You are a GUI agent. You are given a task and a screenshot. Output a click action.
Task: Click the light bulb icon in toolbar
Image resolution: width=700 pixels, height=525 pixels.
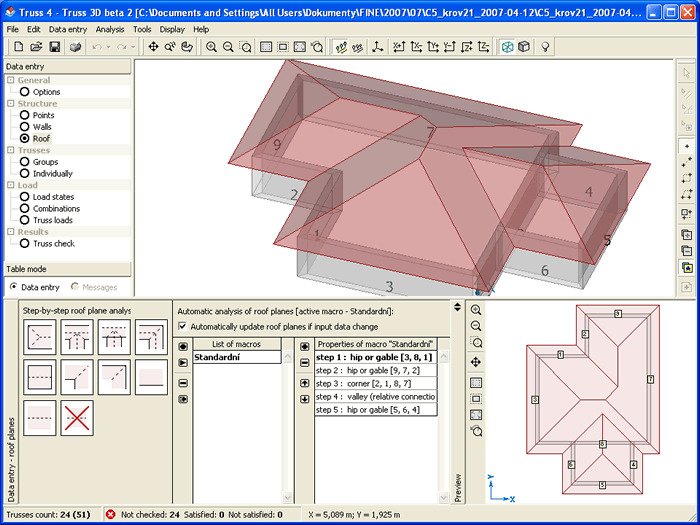tap(546, 47)
